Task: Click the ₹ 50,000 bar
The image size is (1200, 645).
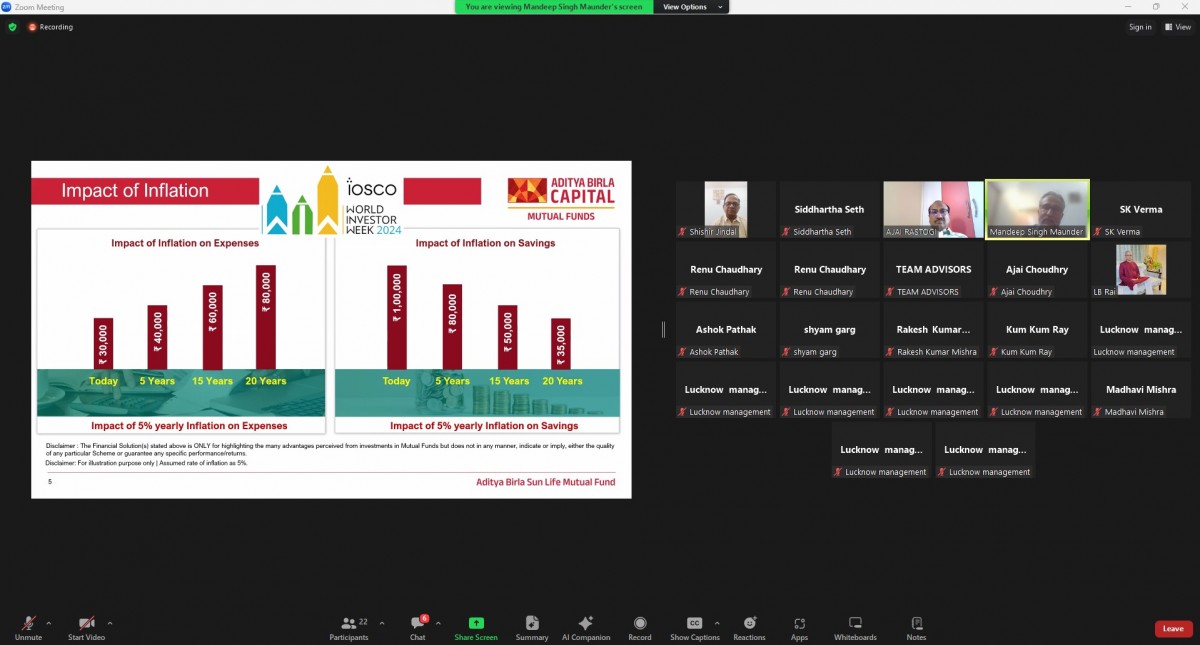Action: tap(508, 337)
